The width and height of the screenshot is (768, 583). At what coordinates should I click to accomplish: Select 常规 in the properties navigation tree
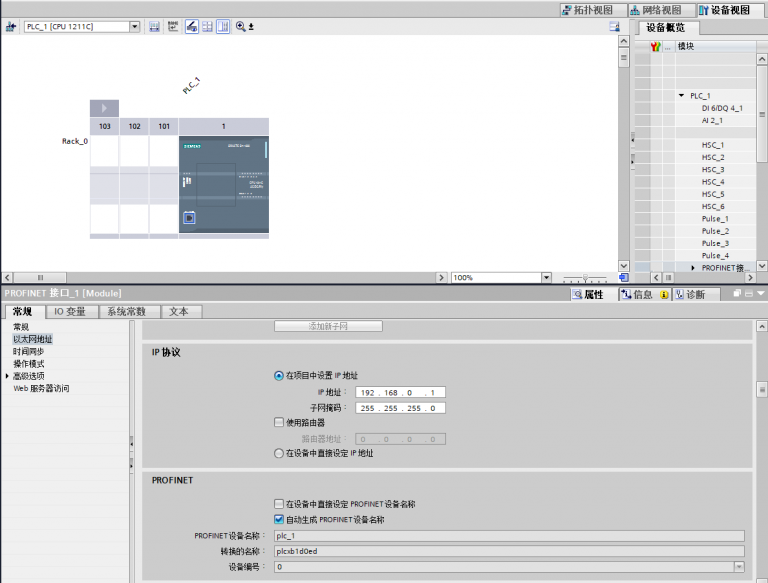click(21, 327)
